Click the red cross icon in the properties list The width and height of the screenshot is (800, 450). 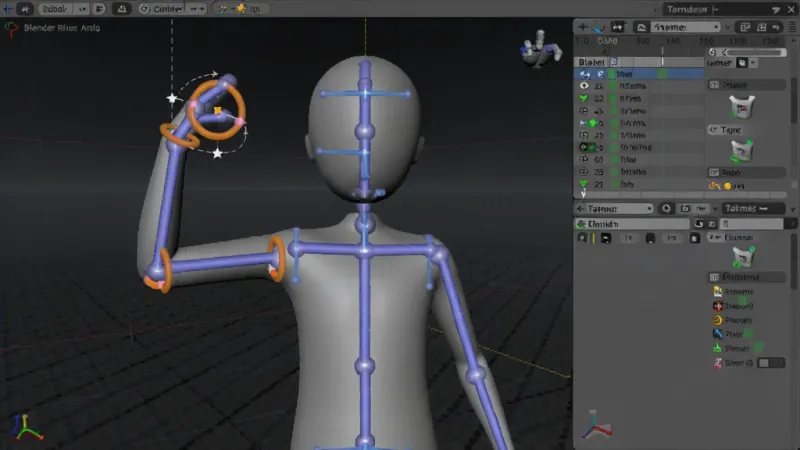[x=718, y=306]
